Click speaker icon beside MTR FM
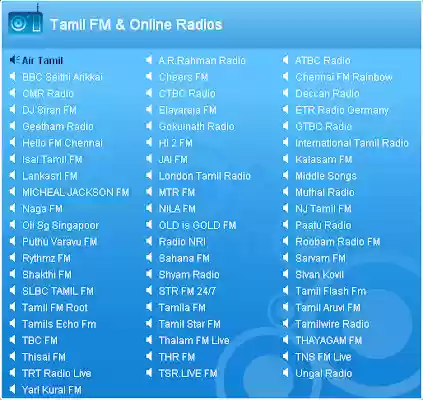The image size is (423, 400). 149,192
